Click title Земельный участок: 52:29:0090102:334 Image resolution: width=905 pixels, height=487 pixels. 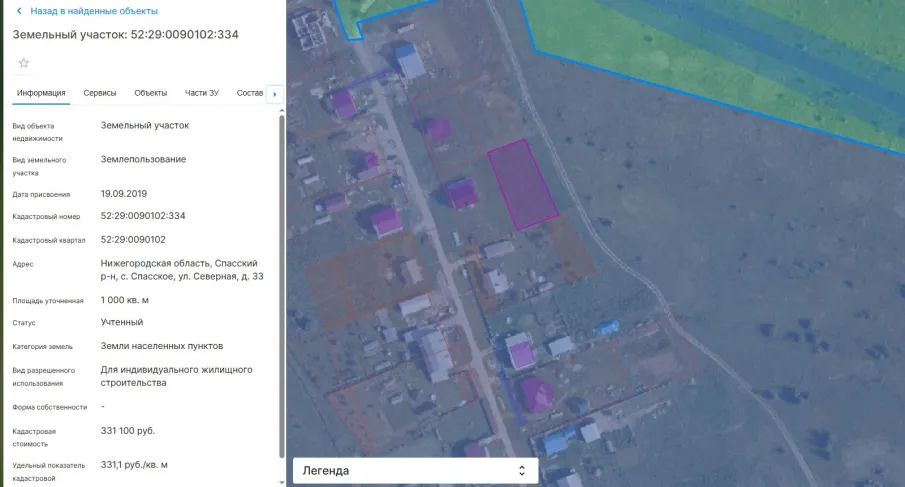pyautogui.click(x=125, y=35)
